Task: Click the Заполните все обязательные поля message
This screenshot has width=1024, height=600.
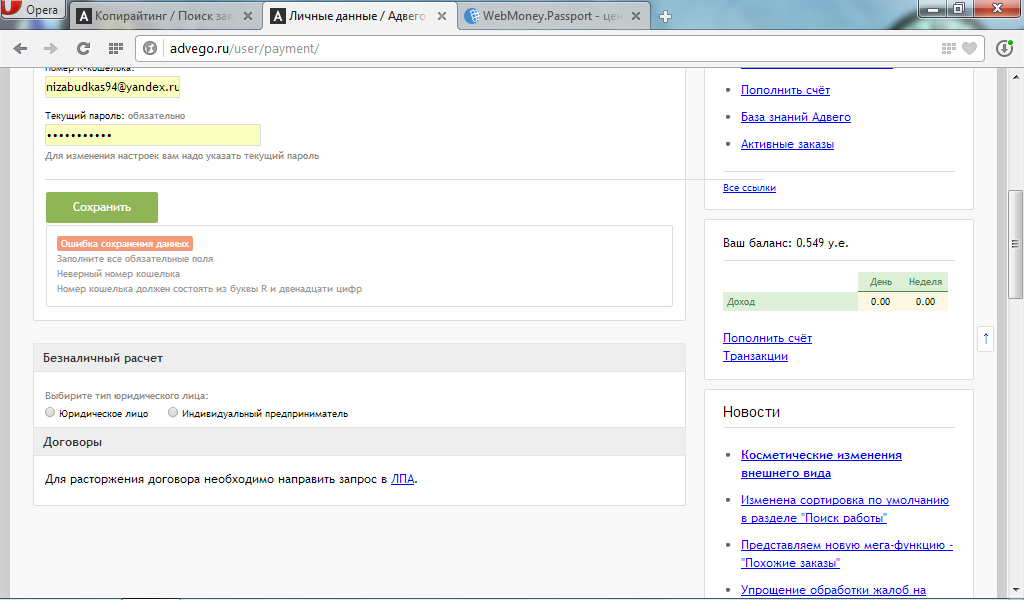Action: coord(135,259)
